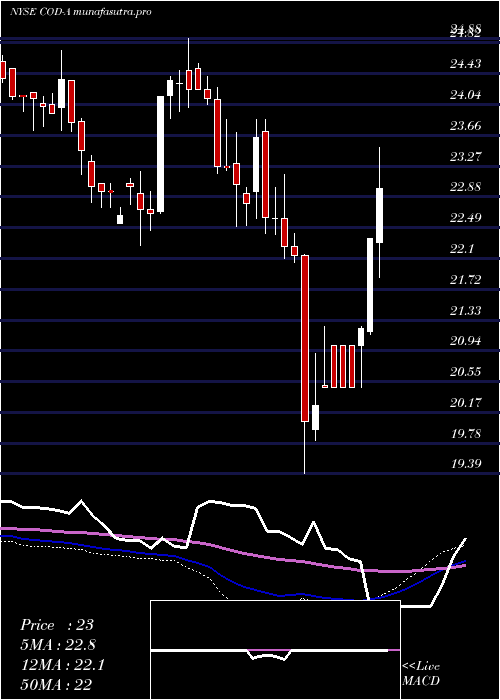
Task: Click the 21.72 price axis label
Action: click(x=466, y=280)
